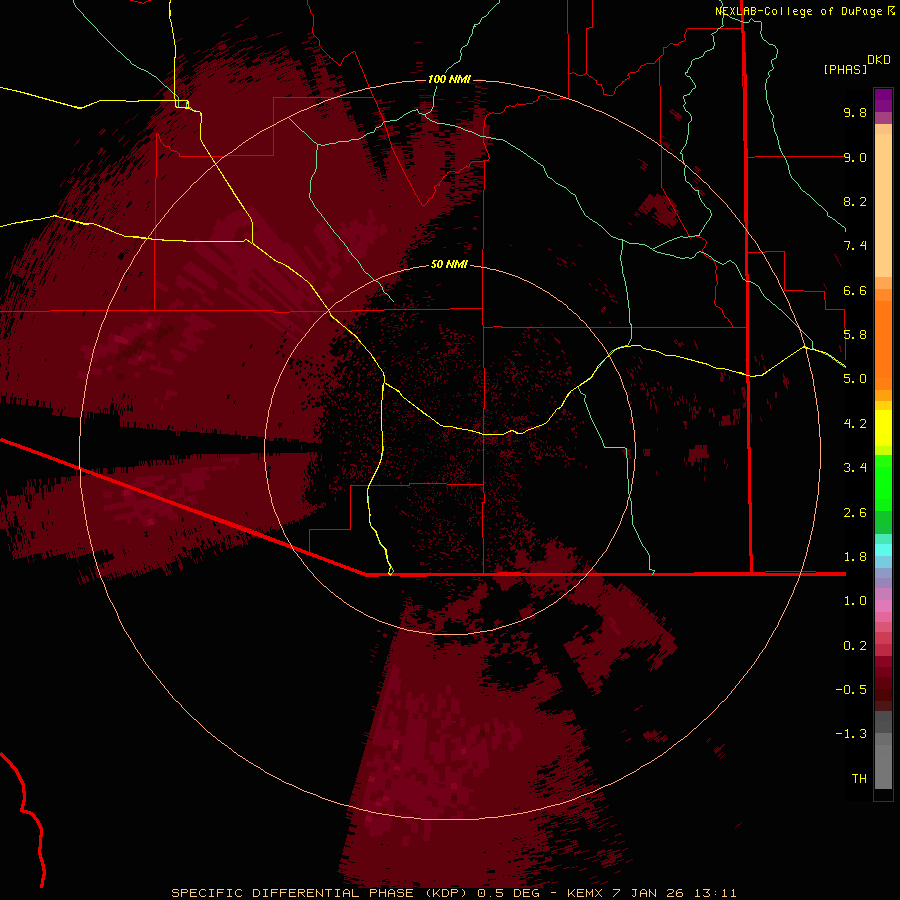Pick the gray swatch at the bottom of the color bar

883,766
